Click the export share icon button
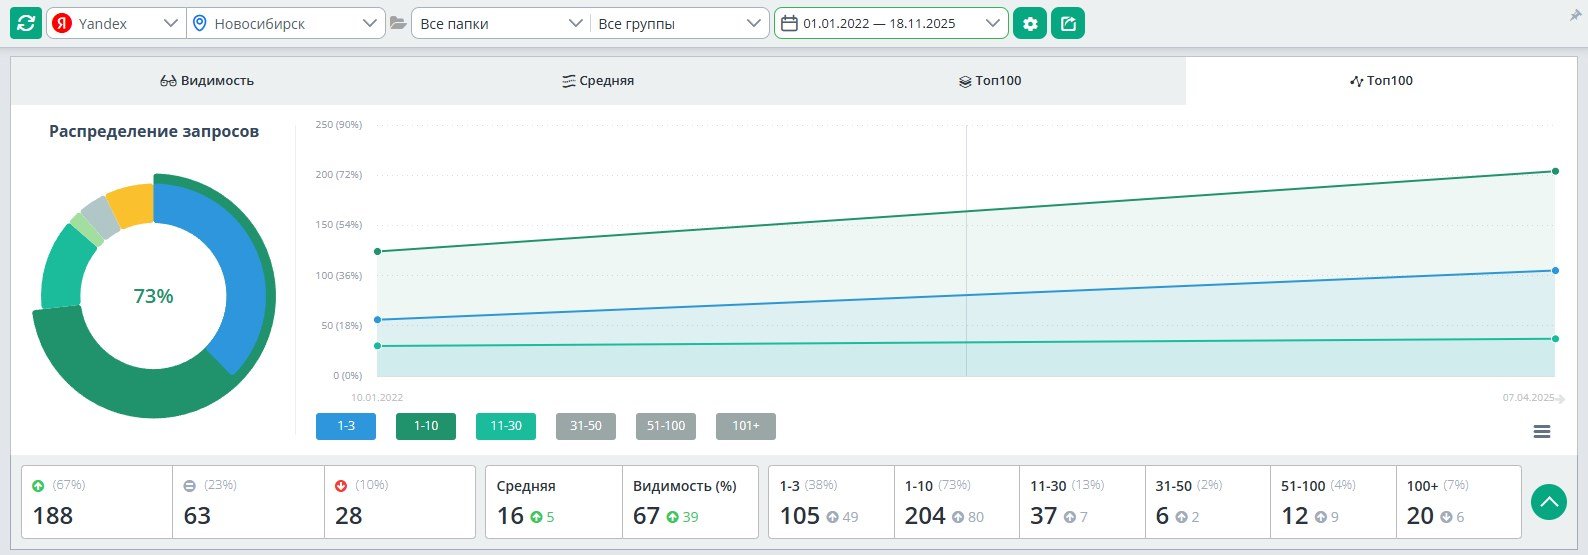The height and width of the screenshot is (555, 1588). click(1068, 23)
